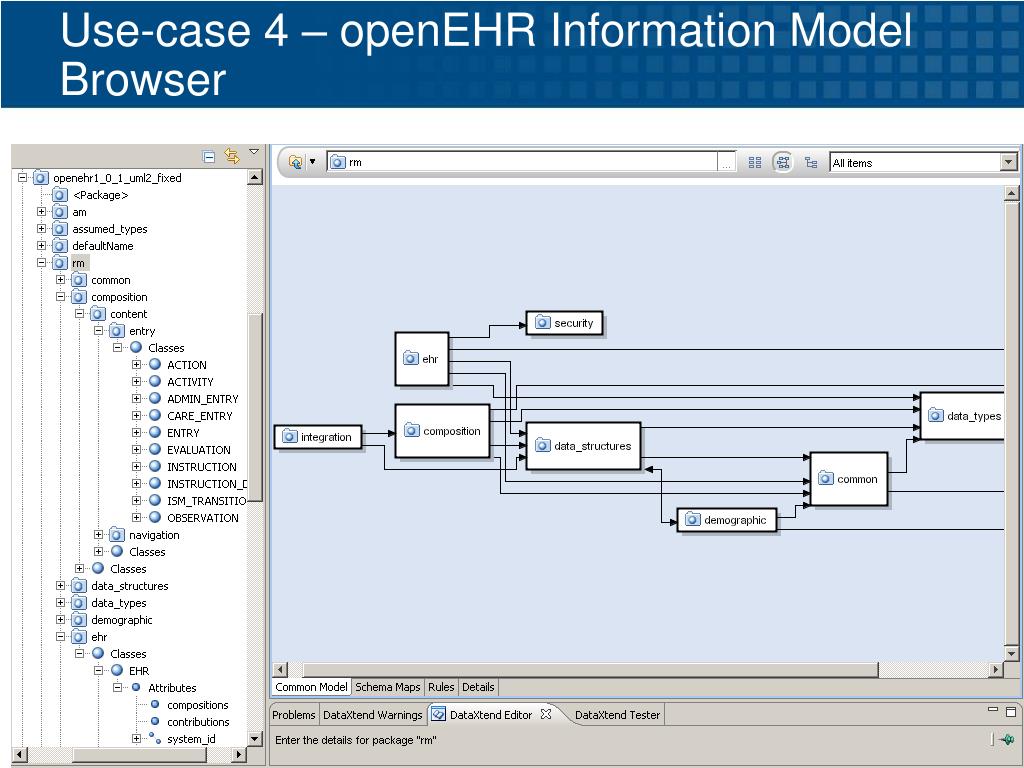Screen dimensions: 1024x768
Task: Open the tree panel view menu triangle
Action: click(254, 152)
